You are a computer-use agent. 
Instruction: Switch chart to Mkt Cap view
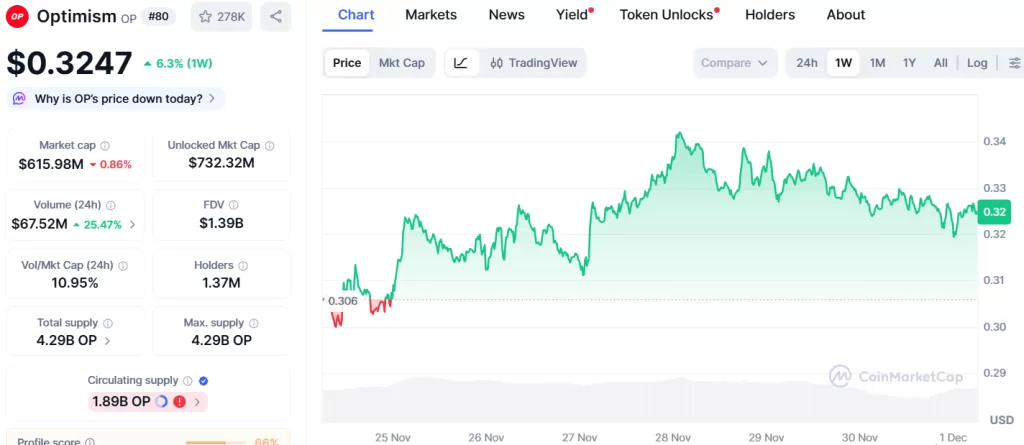tap(401, 63)
